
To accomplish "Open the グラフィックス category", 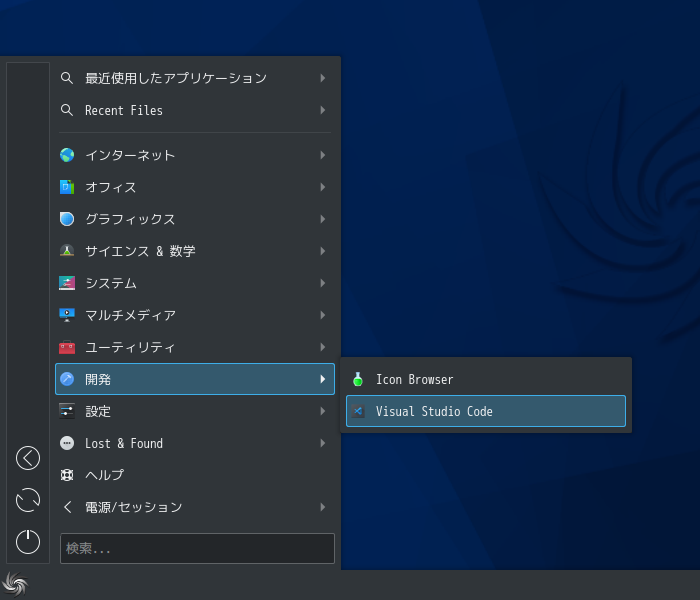I will (195, 219).
